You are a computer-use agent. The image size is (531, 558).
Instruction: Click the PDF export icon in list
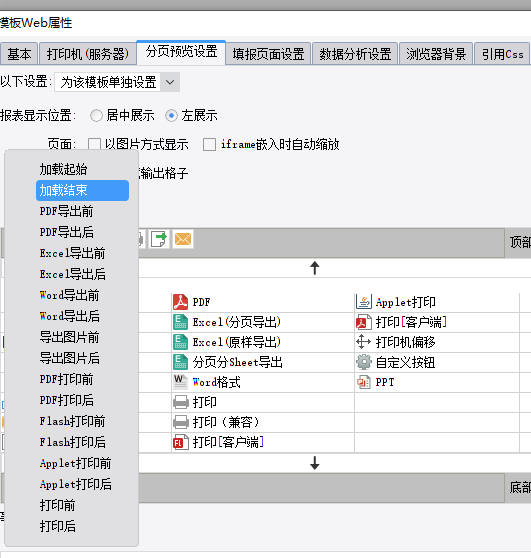180,302
